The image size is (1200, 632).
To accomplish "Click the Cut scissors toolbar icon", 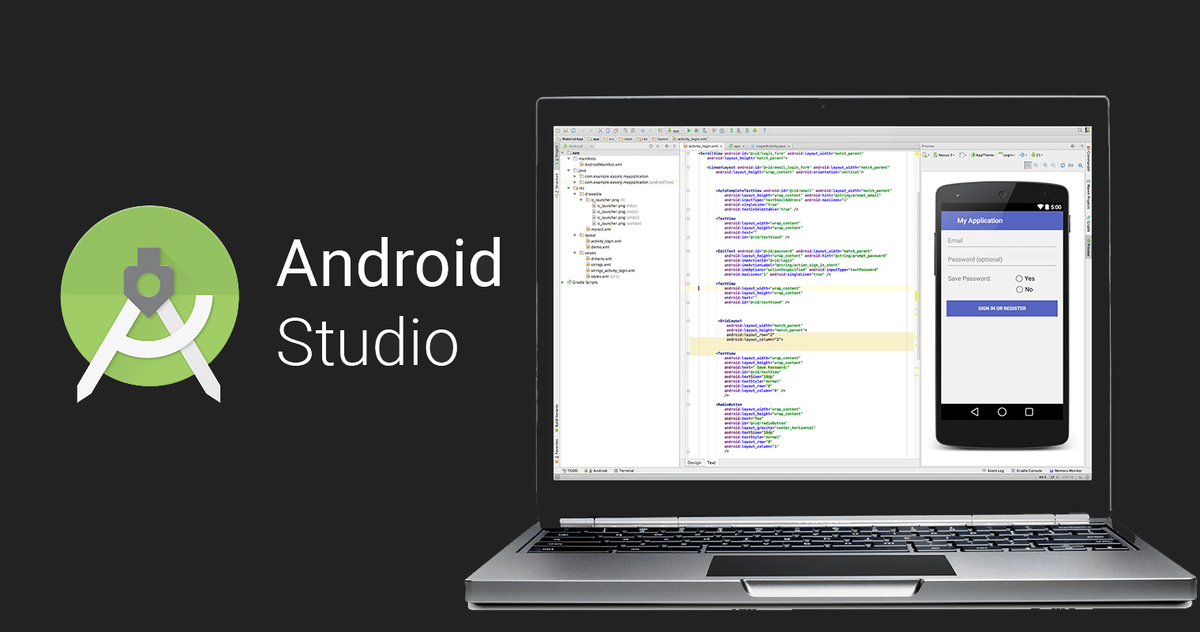I will click(x=600, y=131).
